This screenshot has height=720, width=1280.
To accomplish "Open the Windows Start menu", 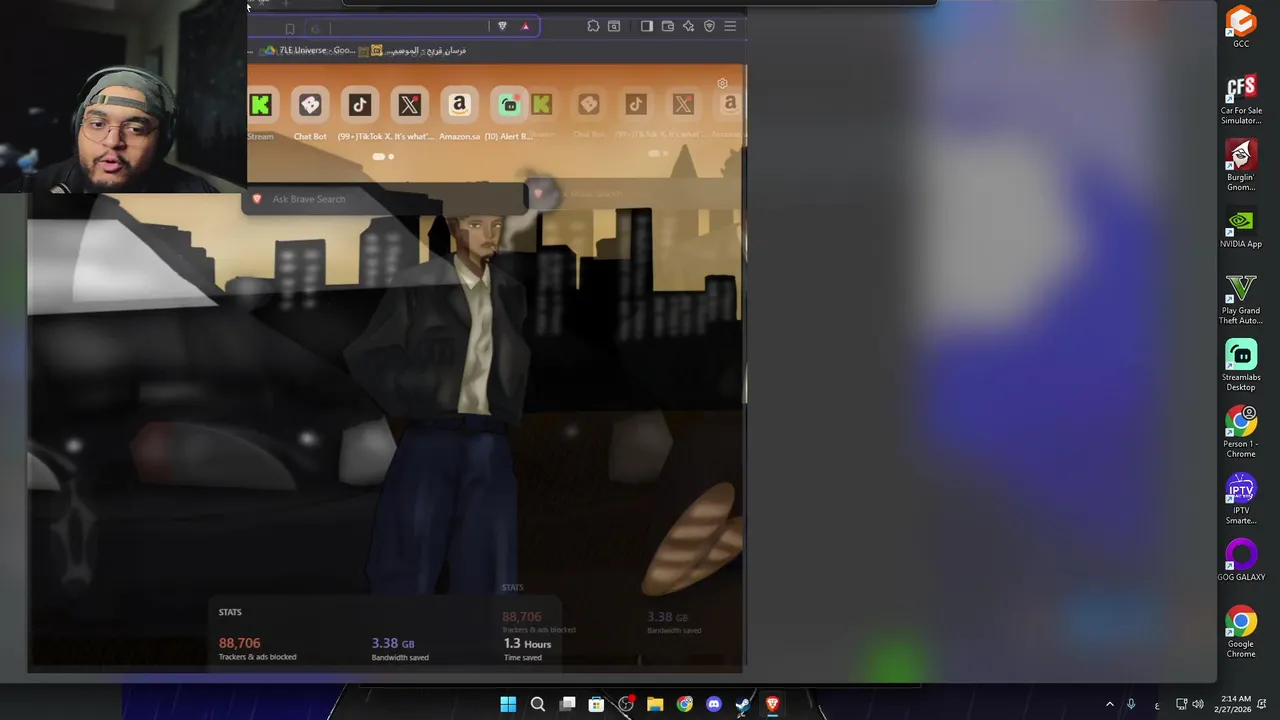I will [508, 704].
